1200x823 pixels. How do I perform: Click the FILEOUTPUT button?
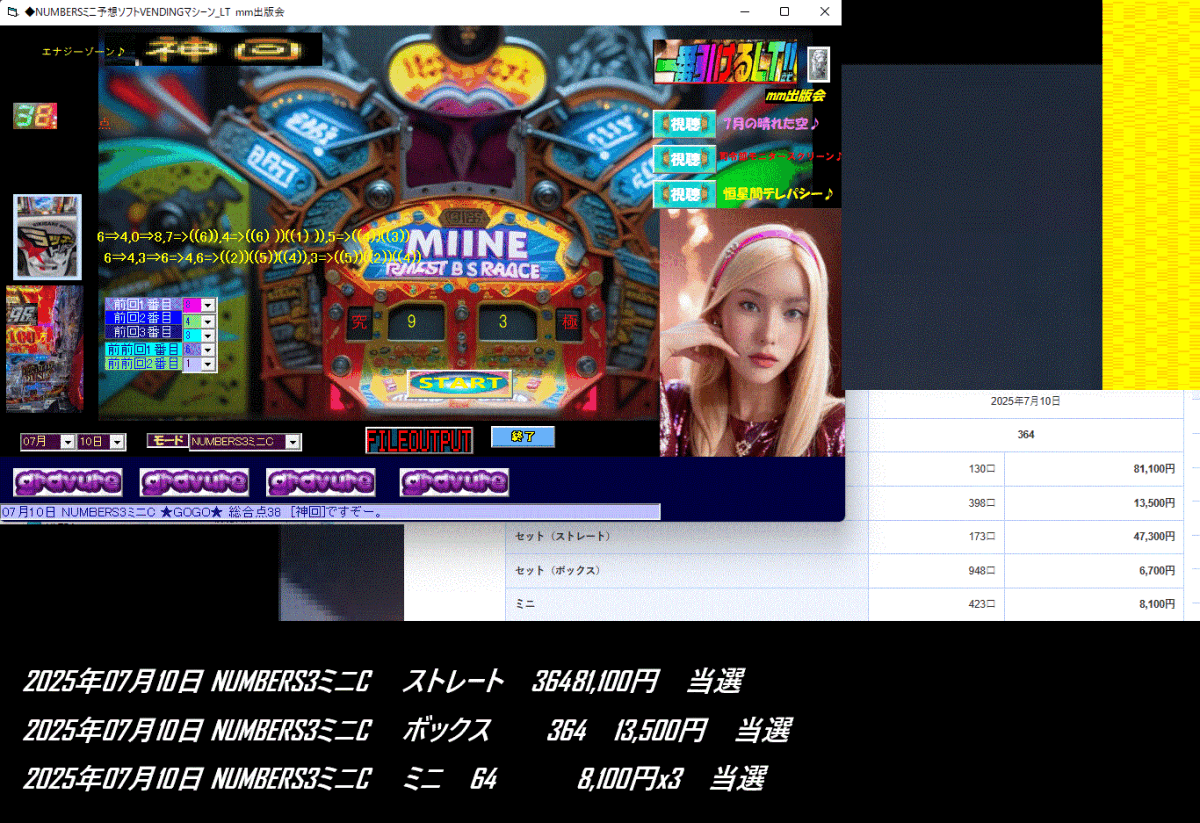pyautogui.click(x=418, y=440)
